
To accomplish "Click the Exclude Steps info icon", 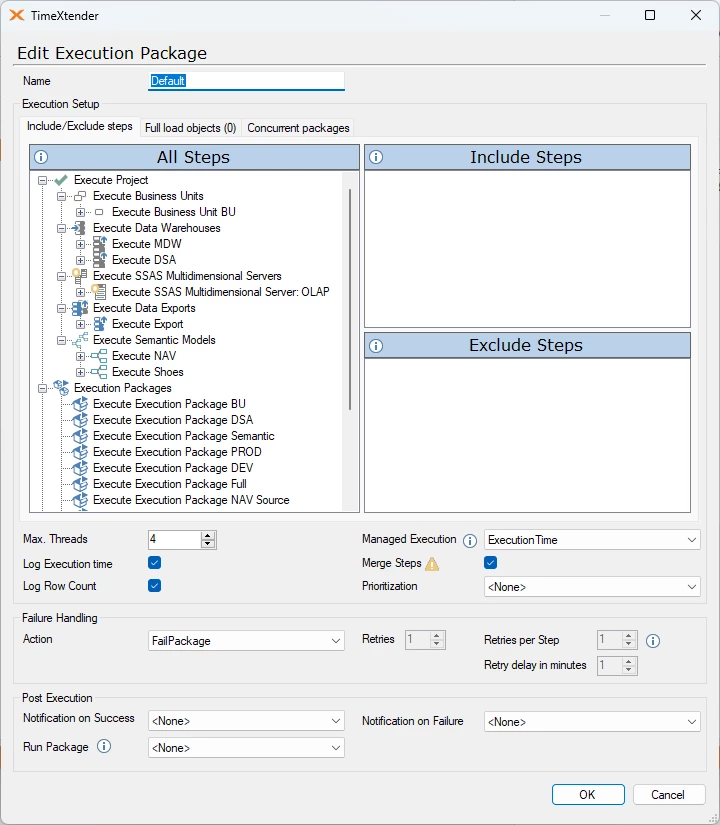I will click(376, 346).
